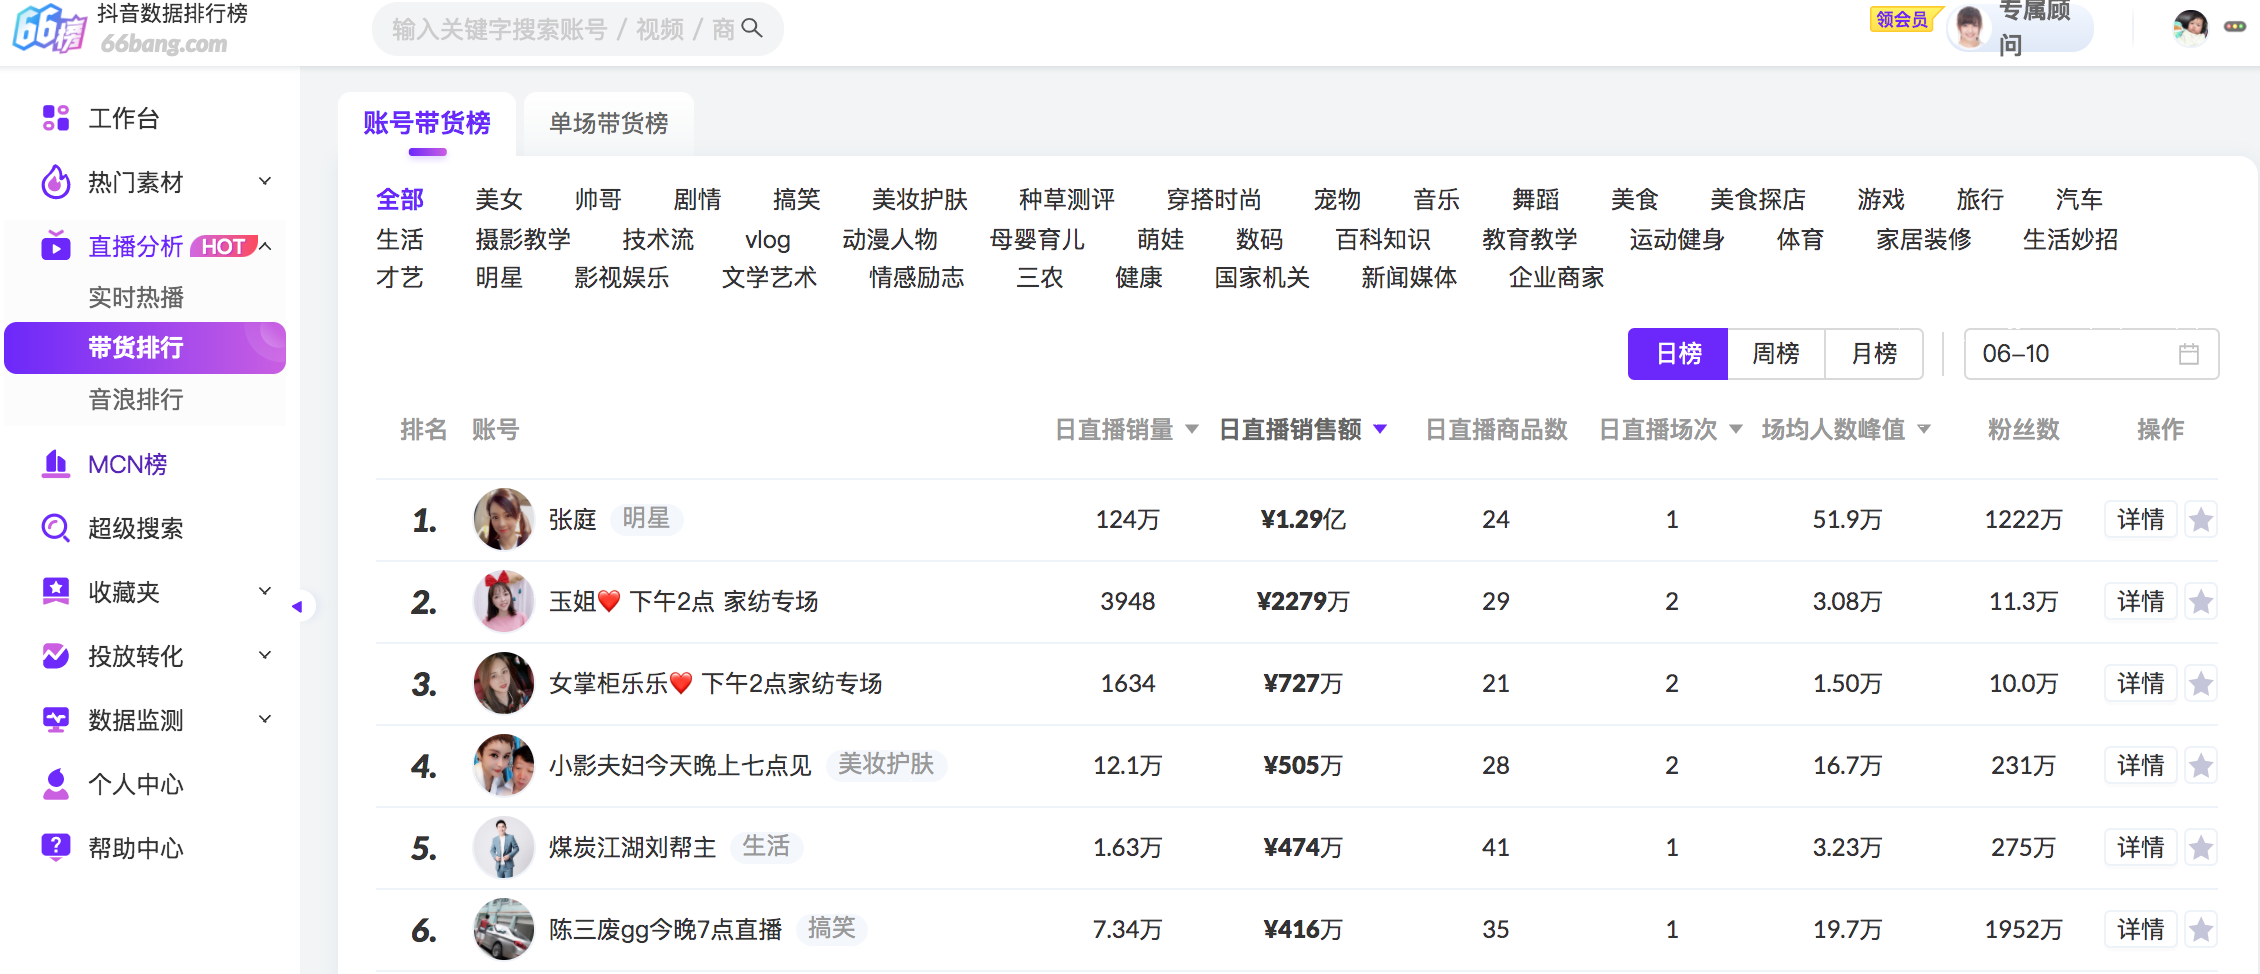2260x974 pixels.
Task: Click the 美妆护肤 tag on 小影夫妇
Action: pyautogui.click(x=886, y=765)
